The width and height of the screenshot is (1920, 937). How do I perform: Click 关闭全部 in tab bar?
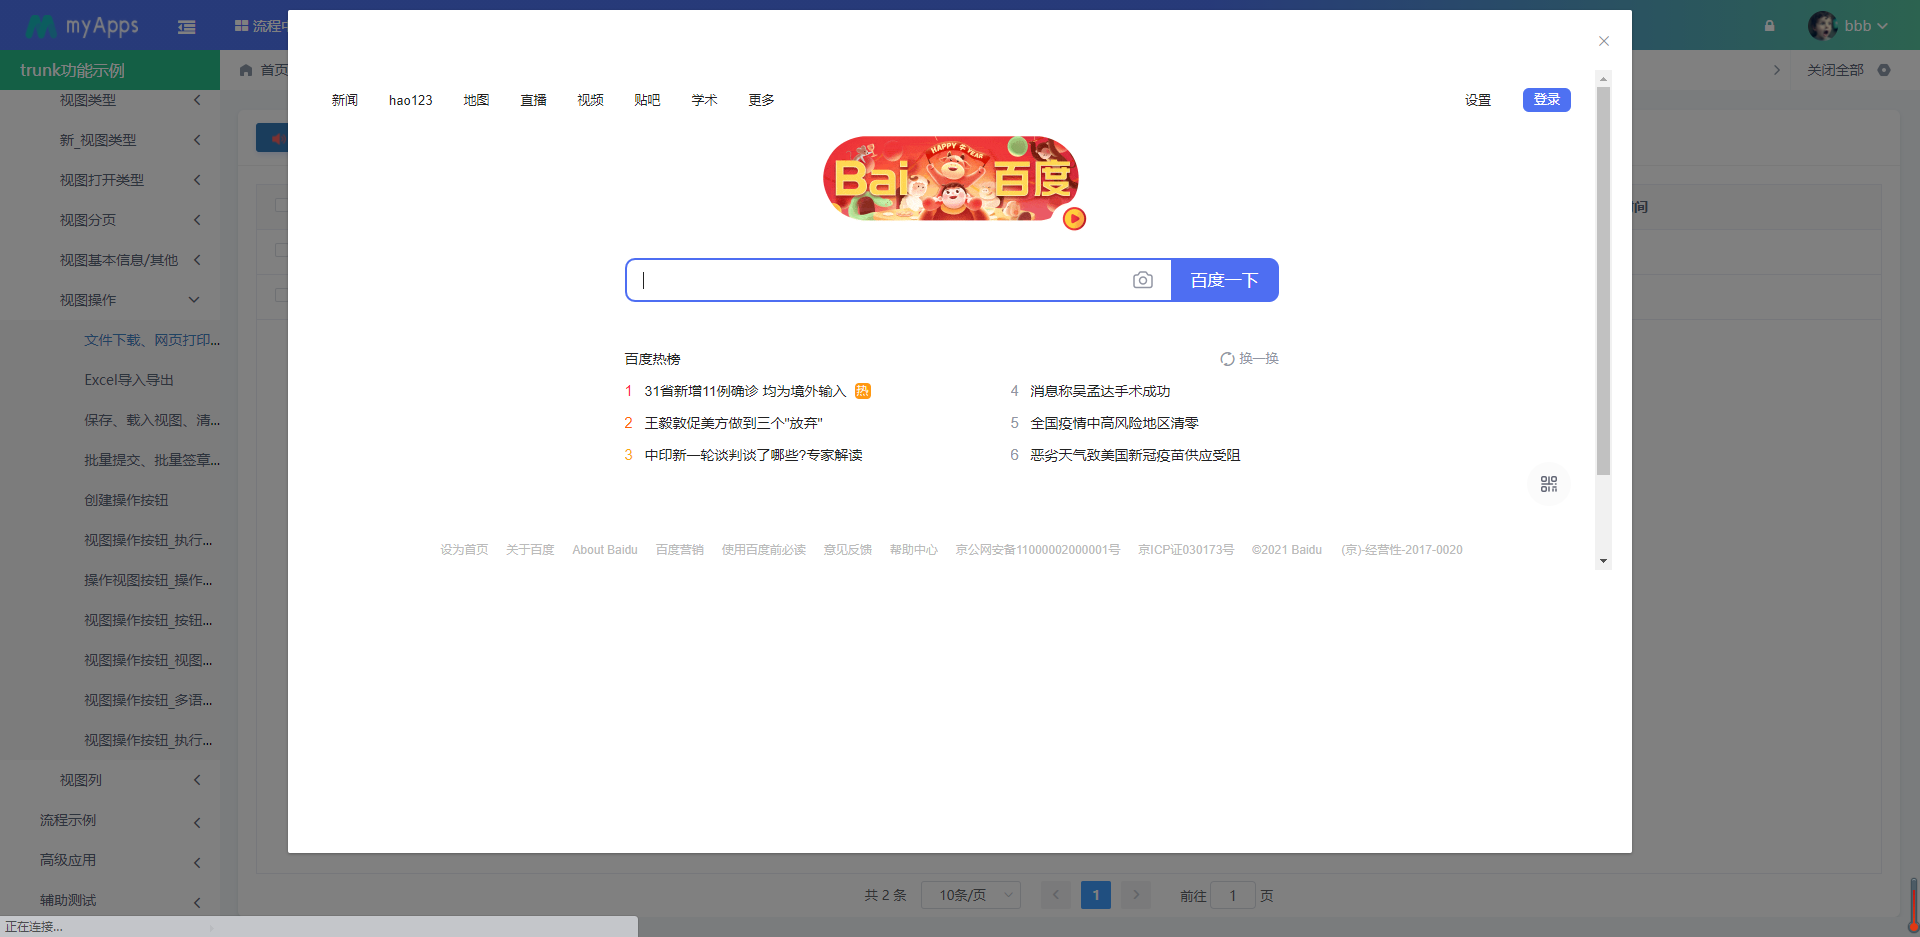[1835, 70]
